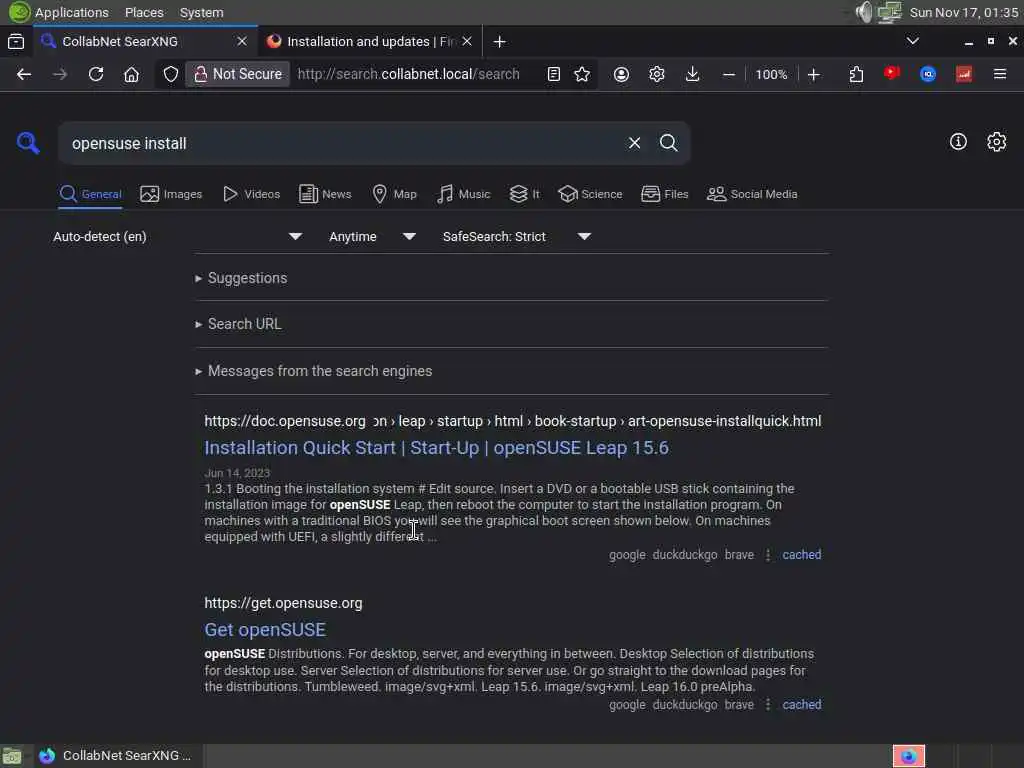Open the Auto-detect (en) language dropdown

(x=178, y=236)
